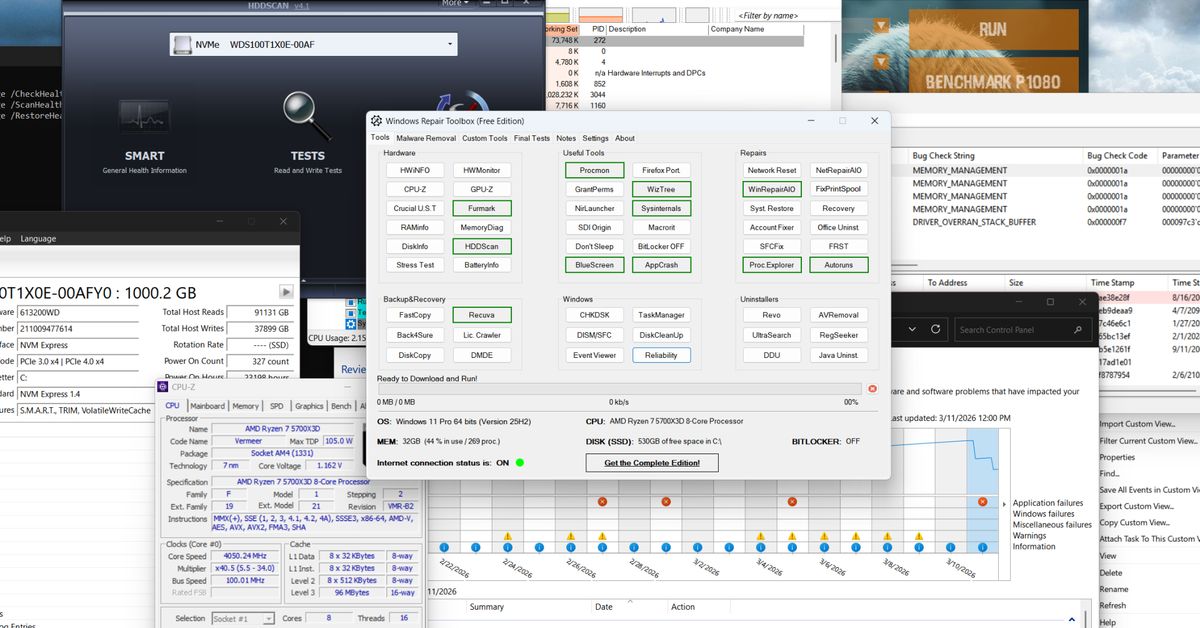Image resolution: width=1200 pixels, height=628 pixels.
Task: Click the CPU-Z title bar icon
Action: [x=163, y=386]
